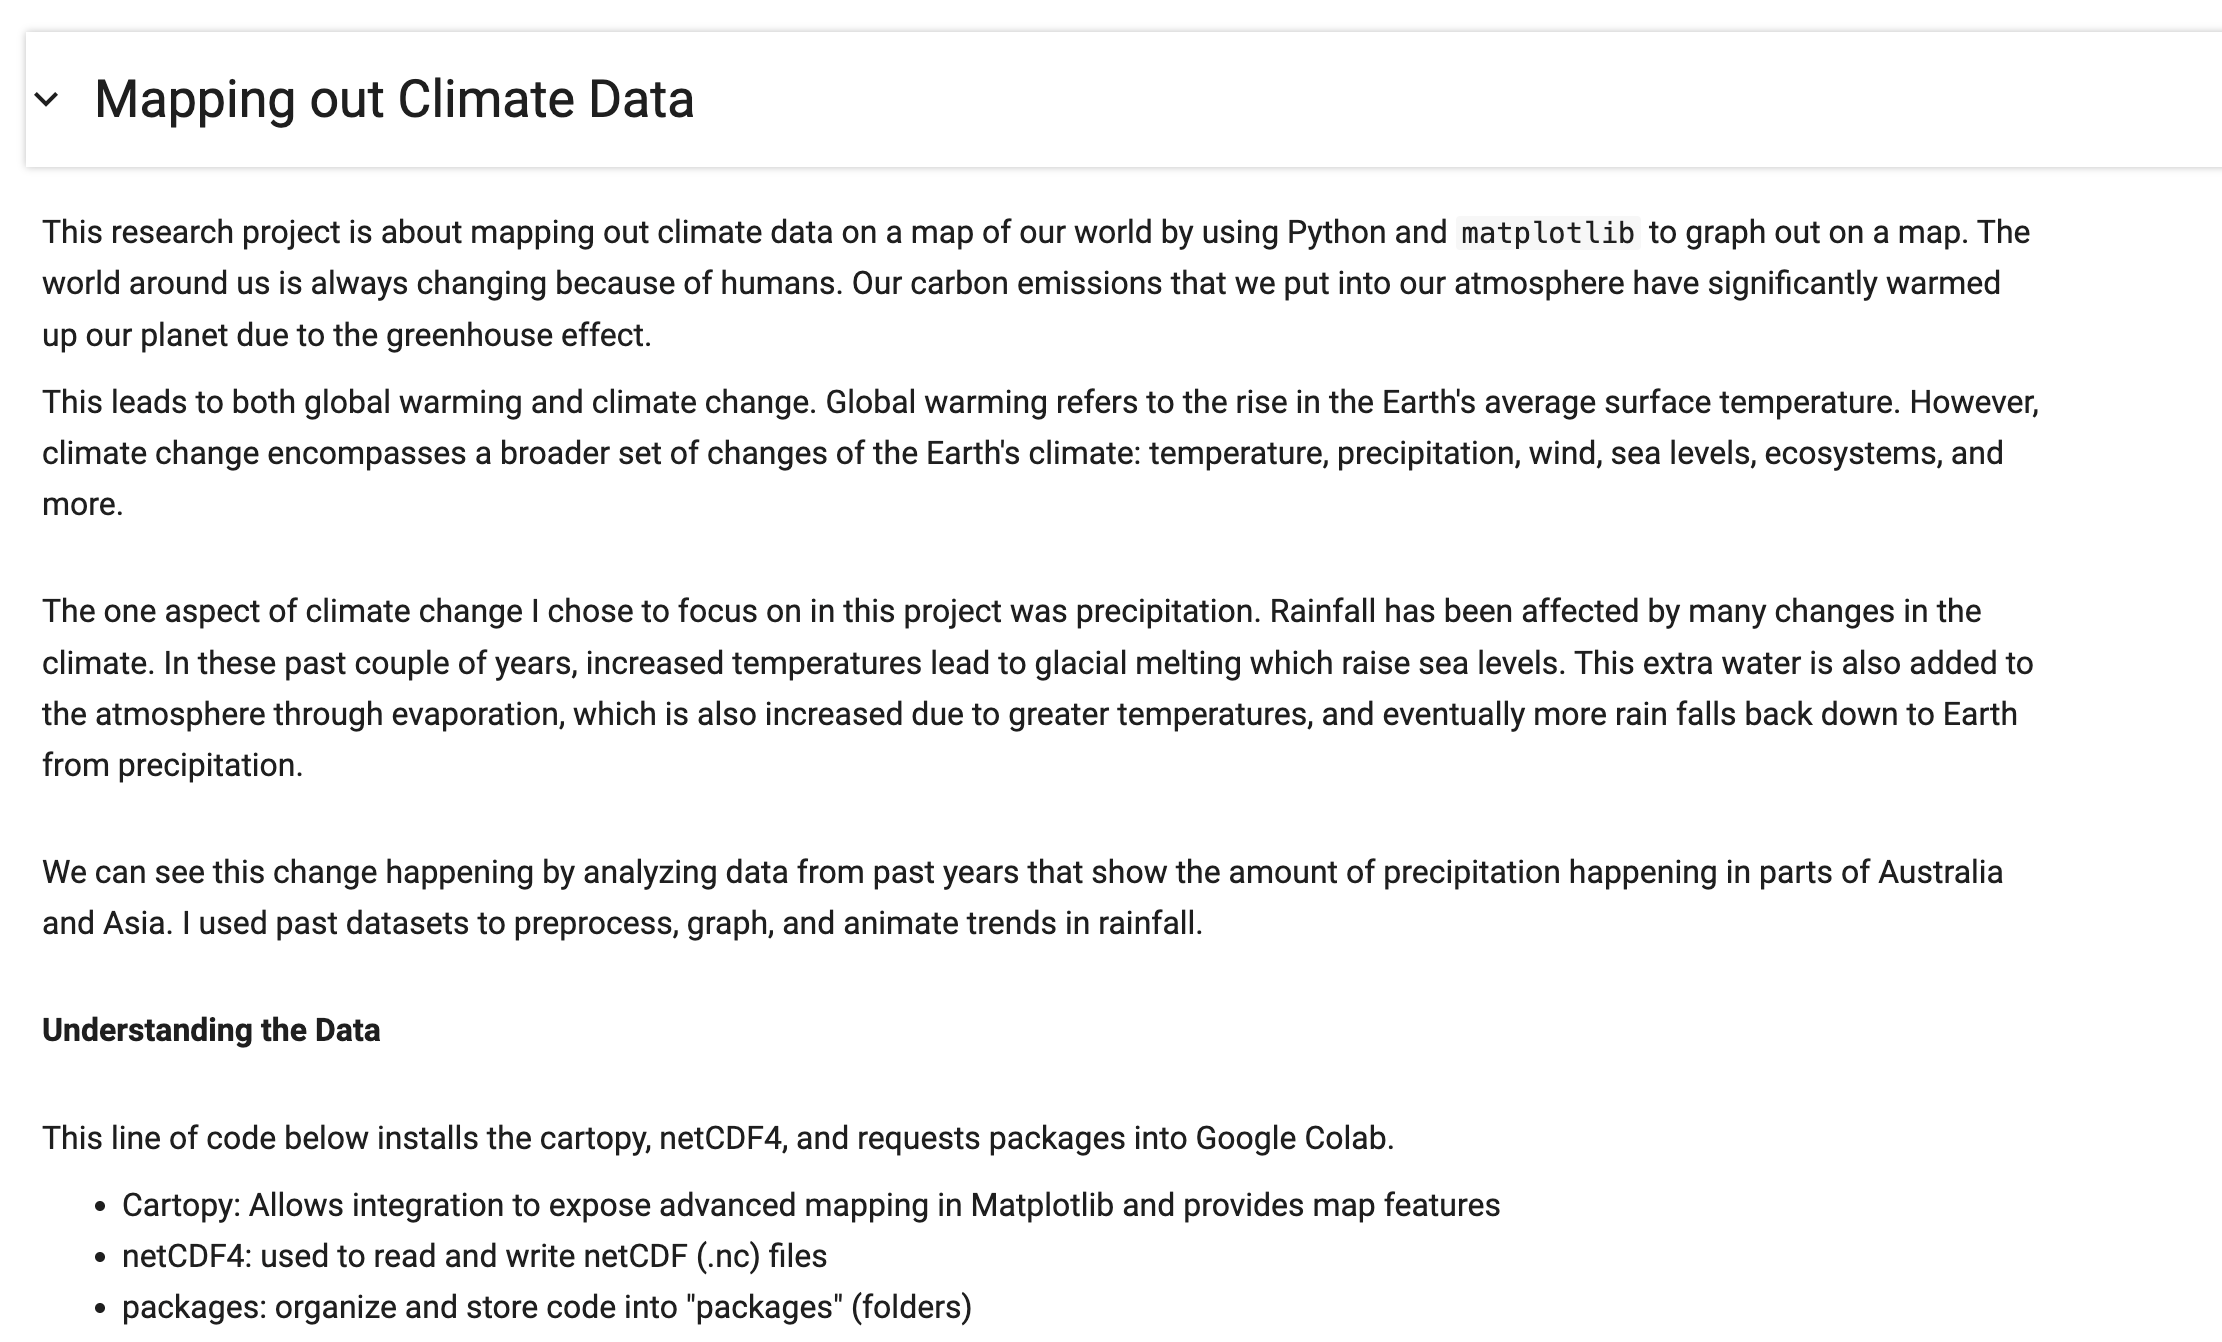Click the inline matplotlib code text

click(1547, 233)
